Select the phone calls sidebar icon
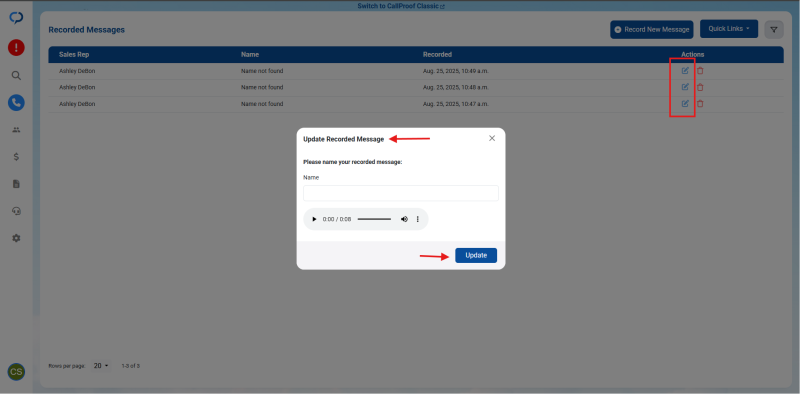800x394 pixels. tap(16, 103)
